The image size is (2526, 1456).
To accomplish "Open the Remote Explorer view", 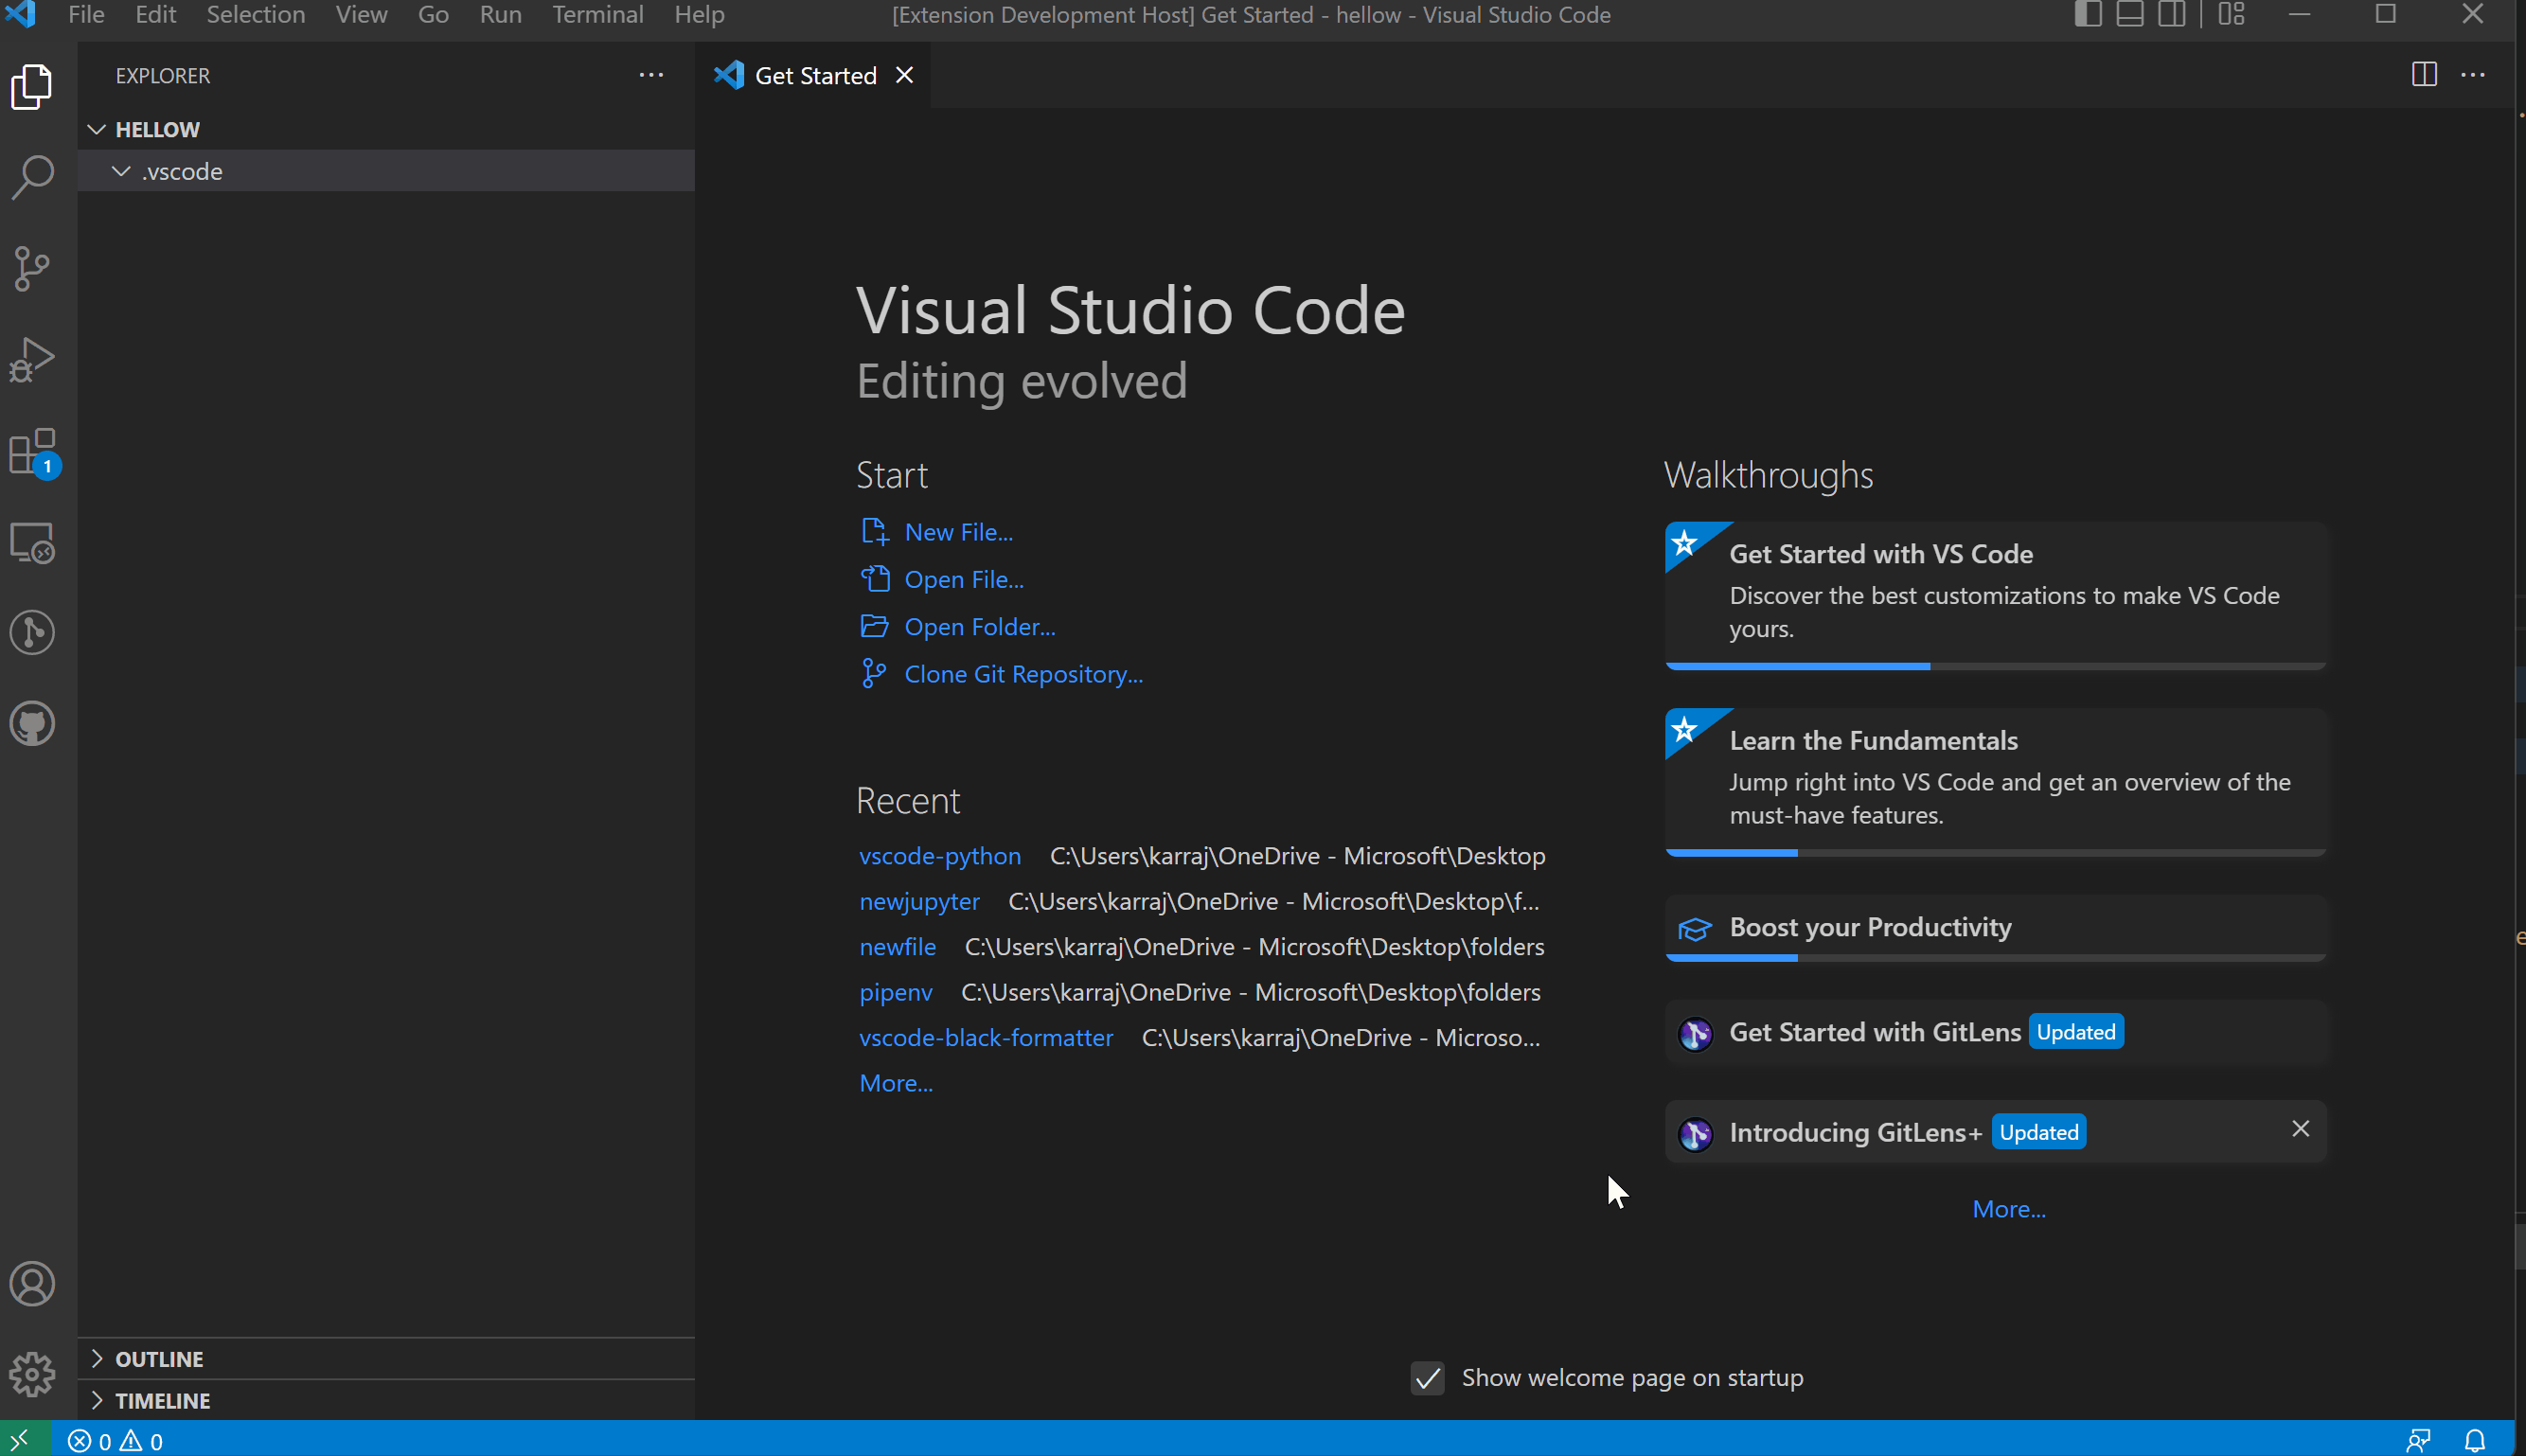I will (32, 543).
